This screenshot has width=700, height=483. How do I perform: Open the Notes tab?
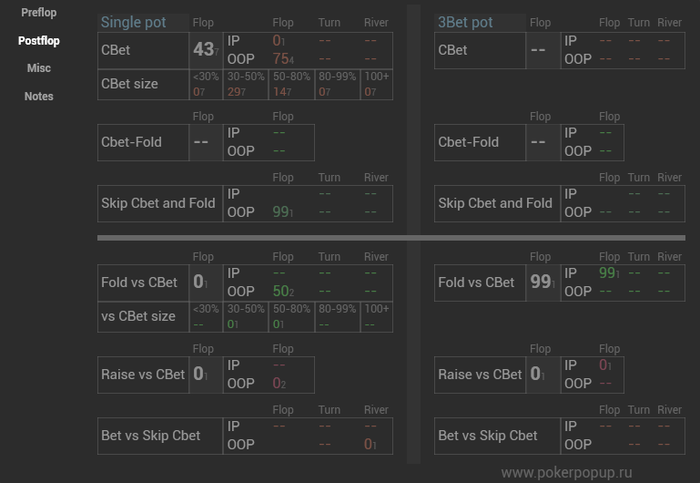coord(39,96)
